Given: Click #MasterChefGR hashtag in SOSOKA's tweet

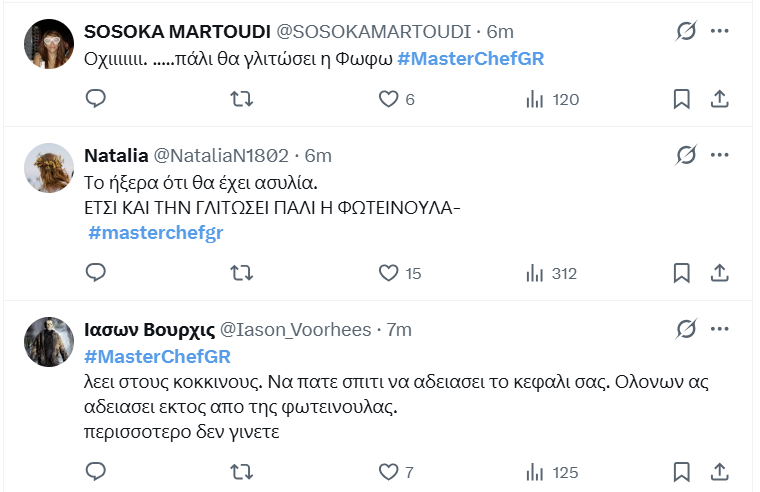Looking at the screenshot, I should click(x=470, y=59).
